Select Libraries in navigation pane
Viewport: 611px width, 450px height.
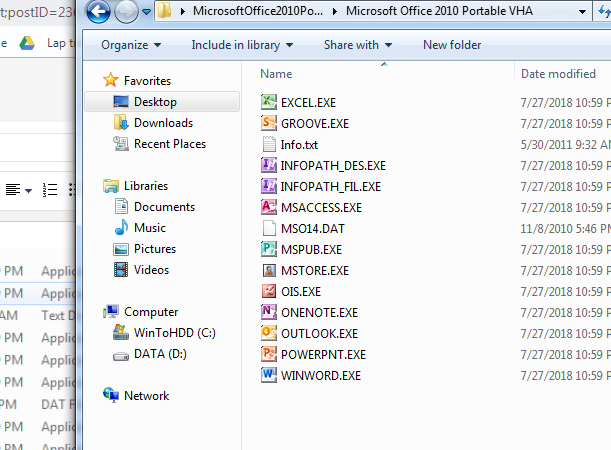[x=146, y=186]
